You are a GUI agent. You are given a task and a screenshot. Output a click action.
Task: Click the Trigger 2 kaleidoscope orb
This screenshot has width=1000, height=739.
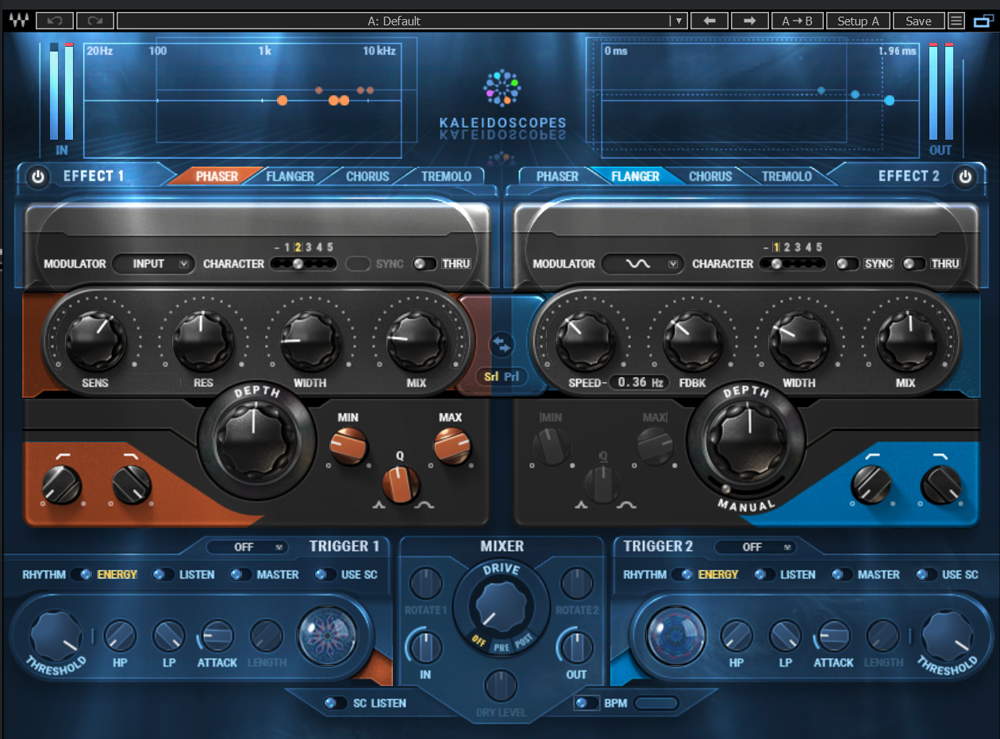[675, 635]
